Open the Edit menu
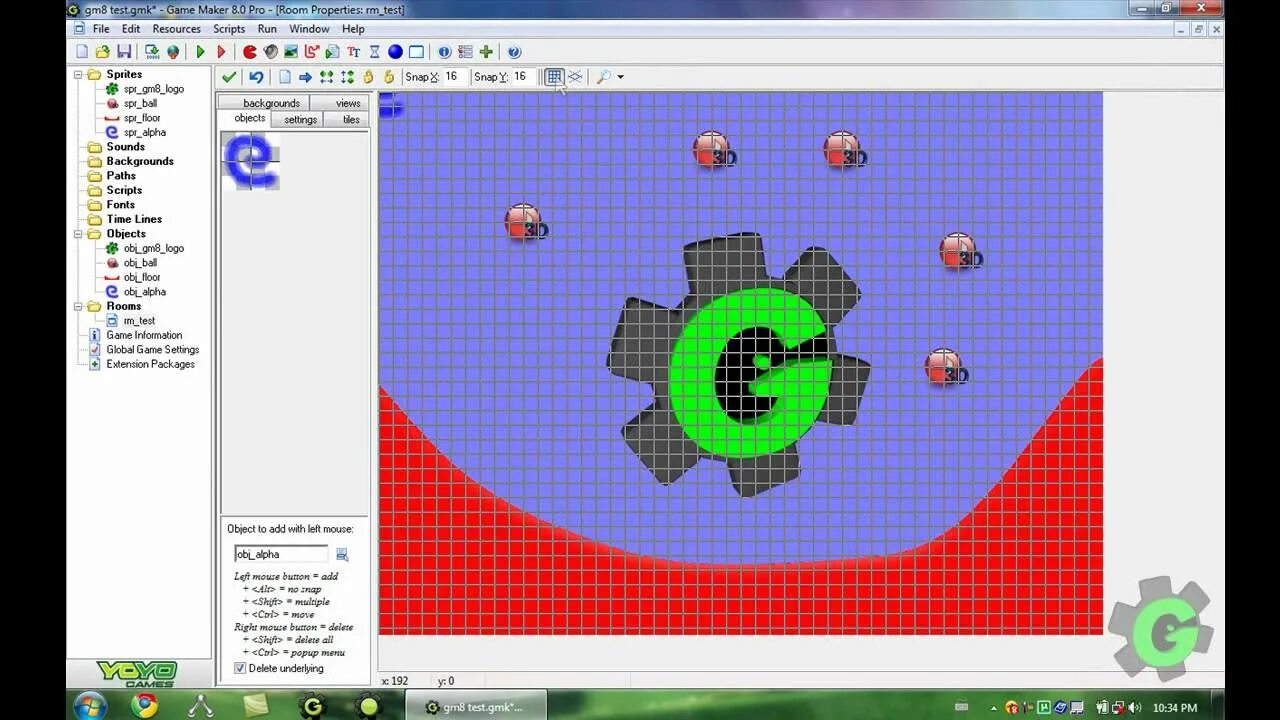Image resolution: width=1280 pixels, height=720 pixels. (131, 29)
